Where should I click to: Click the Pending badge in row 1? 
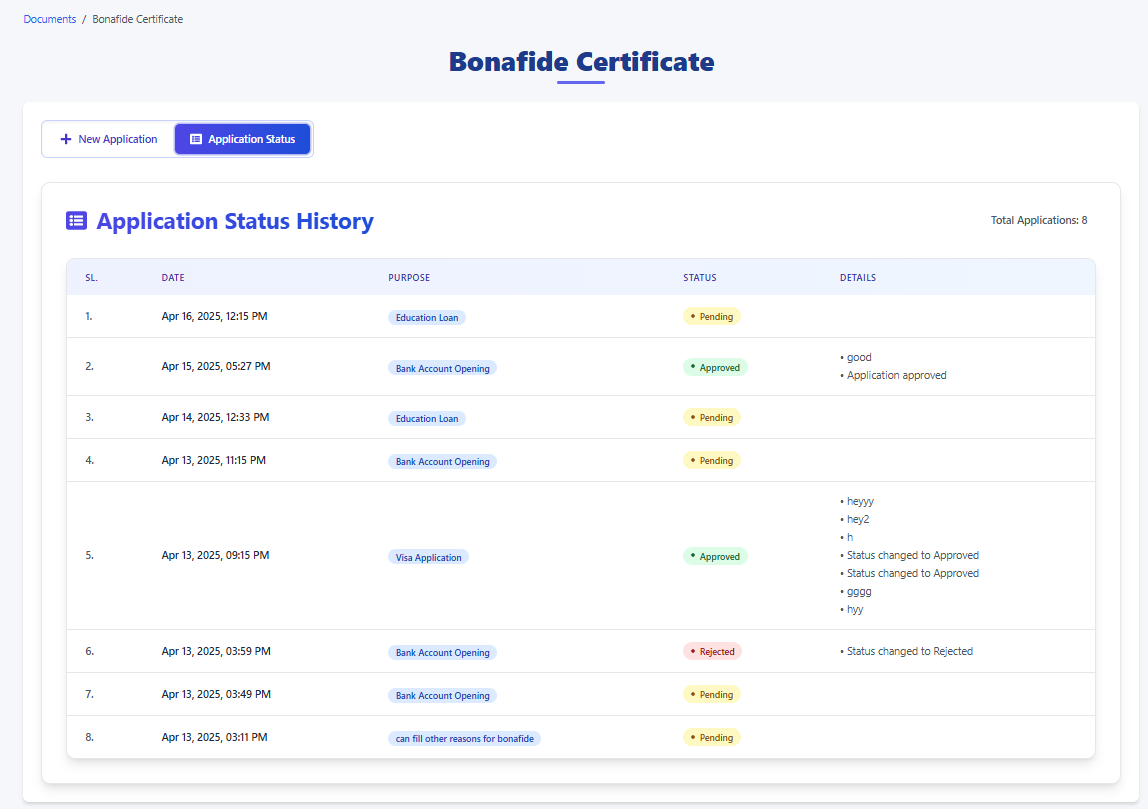712,316
